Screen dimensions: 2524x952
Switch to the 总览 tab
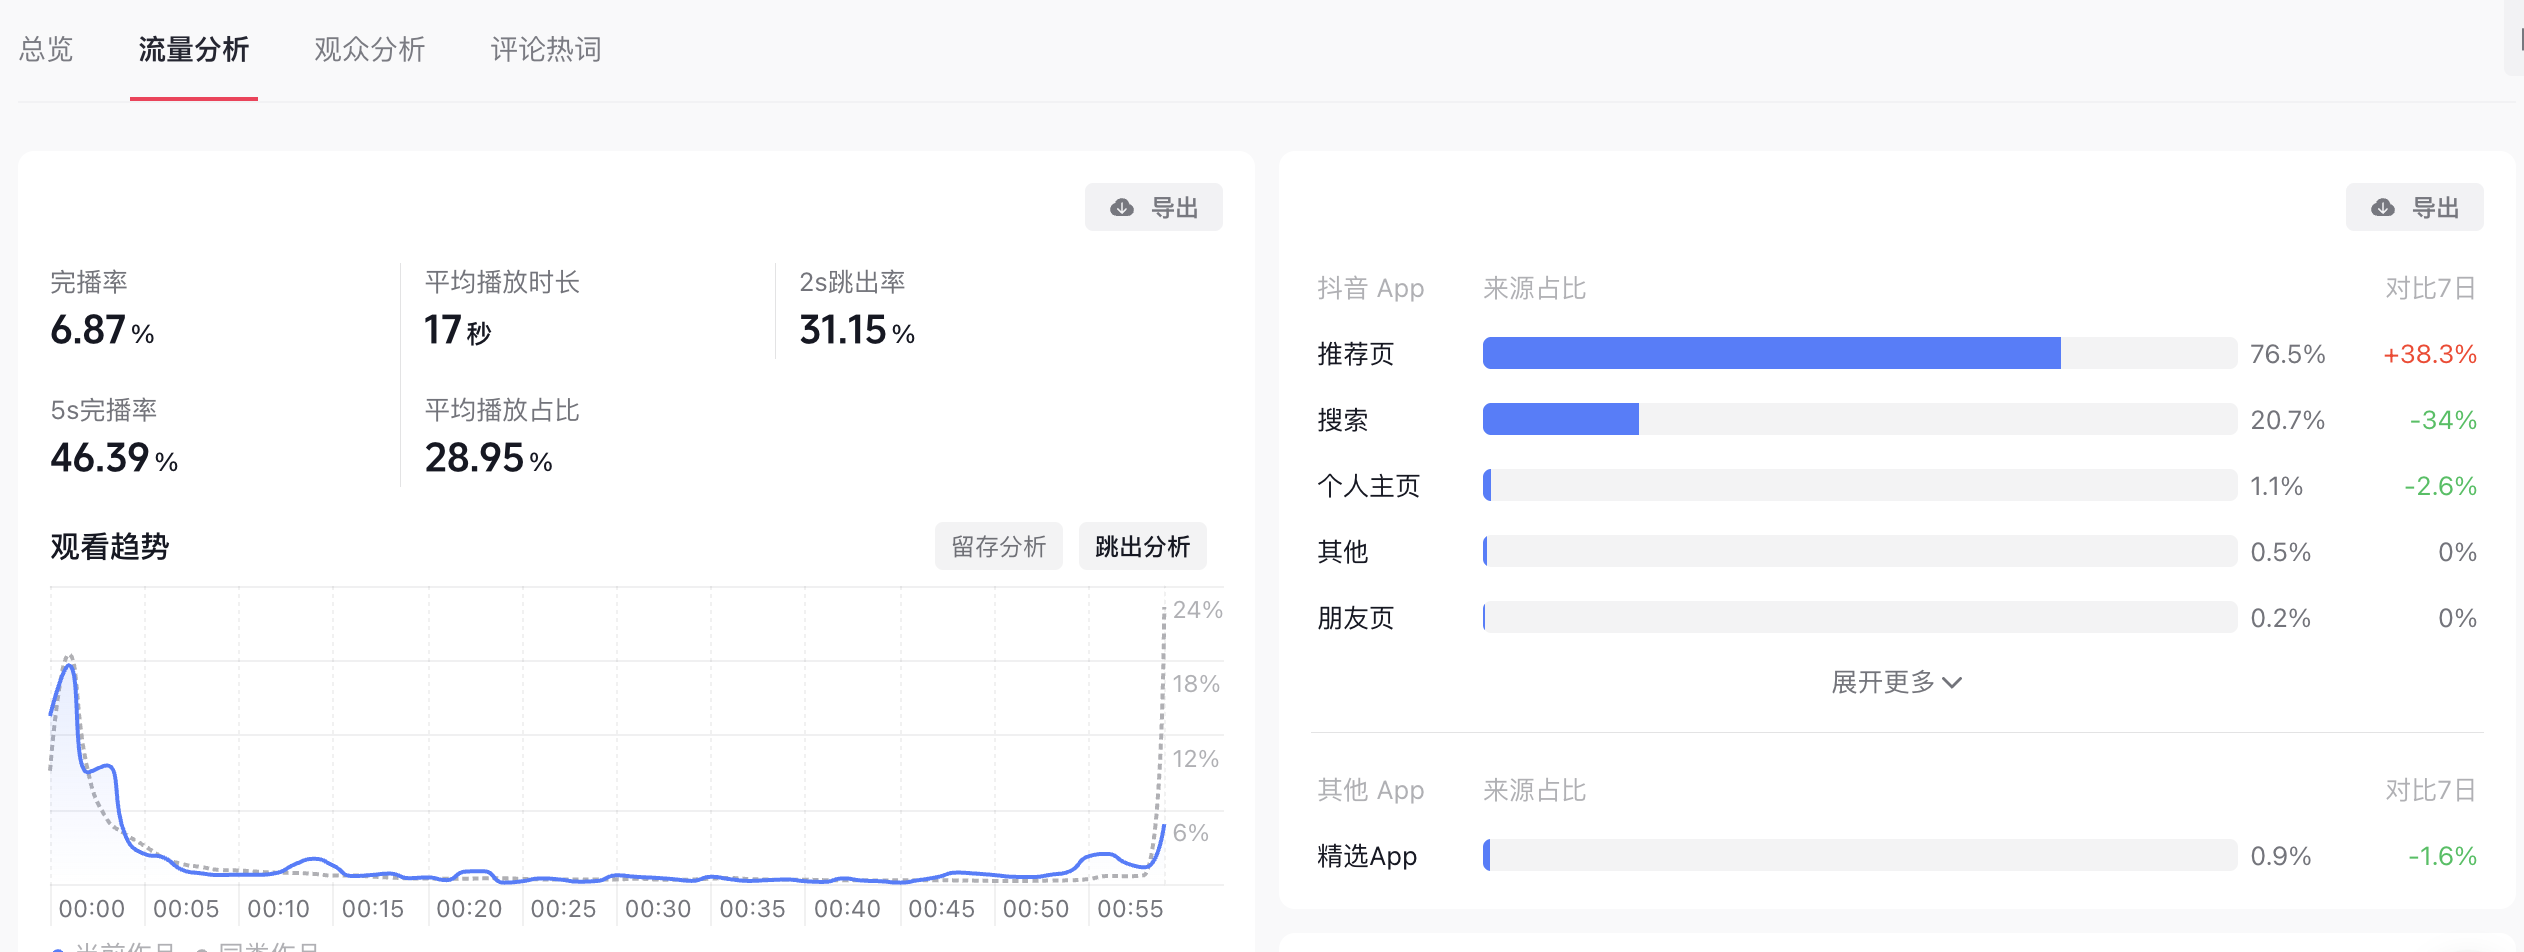(x=46, y=50)
